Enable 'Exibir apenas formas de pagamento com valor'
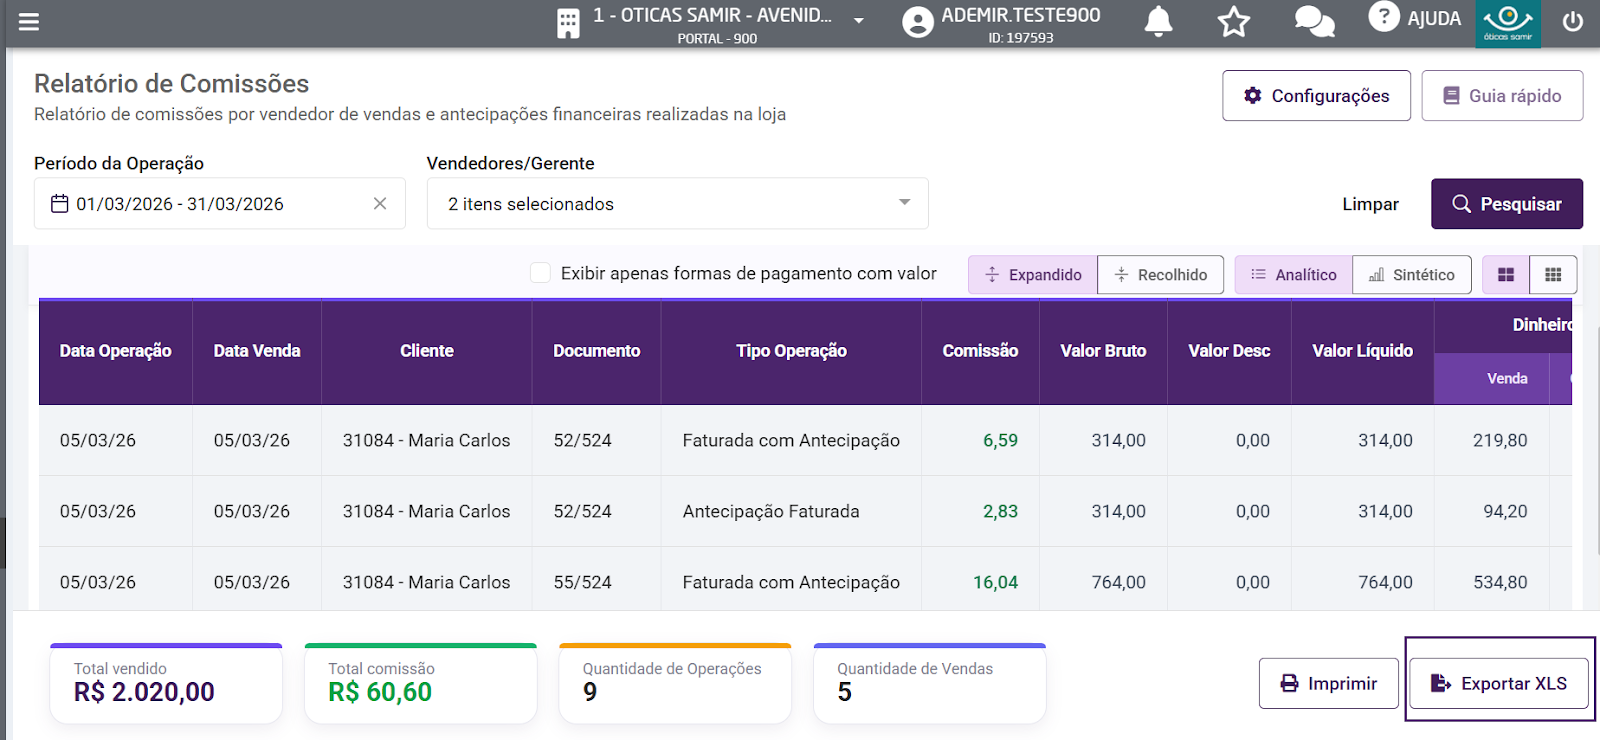Viewport: 1600px width, 740px height. point(540,273)
